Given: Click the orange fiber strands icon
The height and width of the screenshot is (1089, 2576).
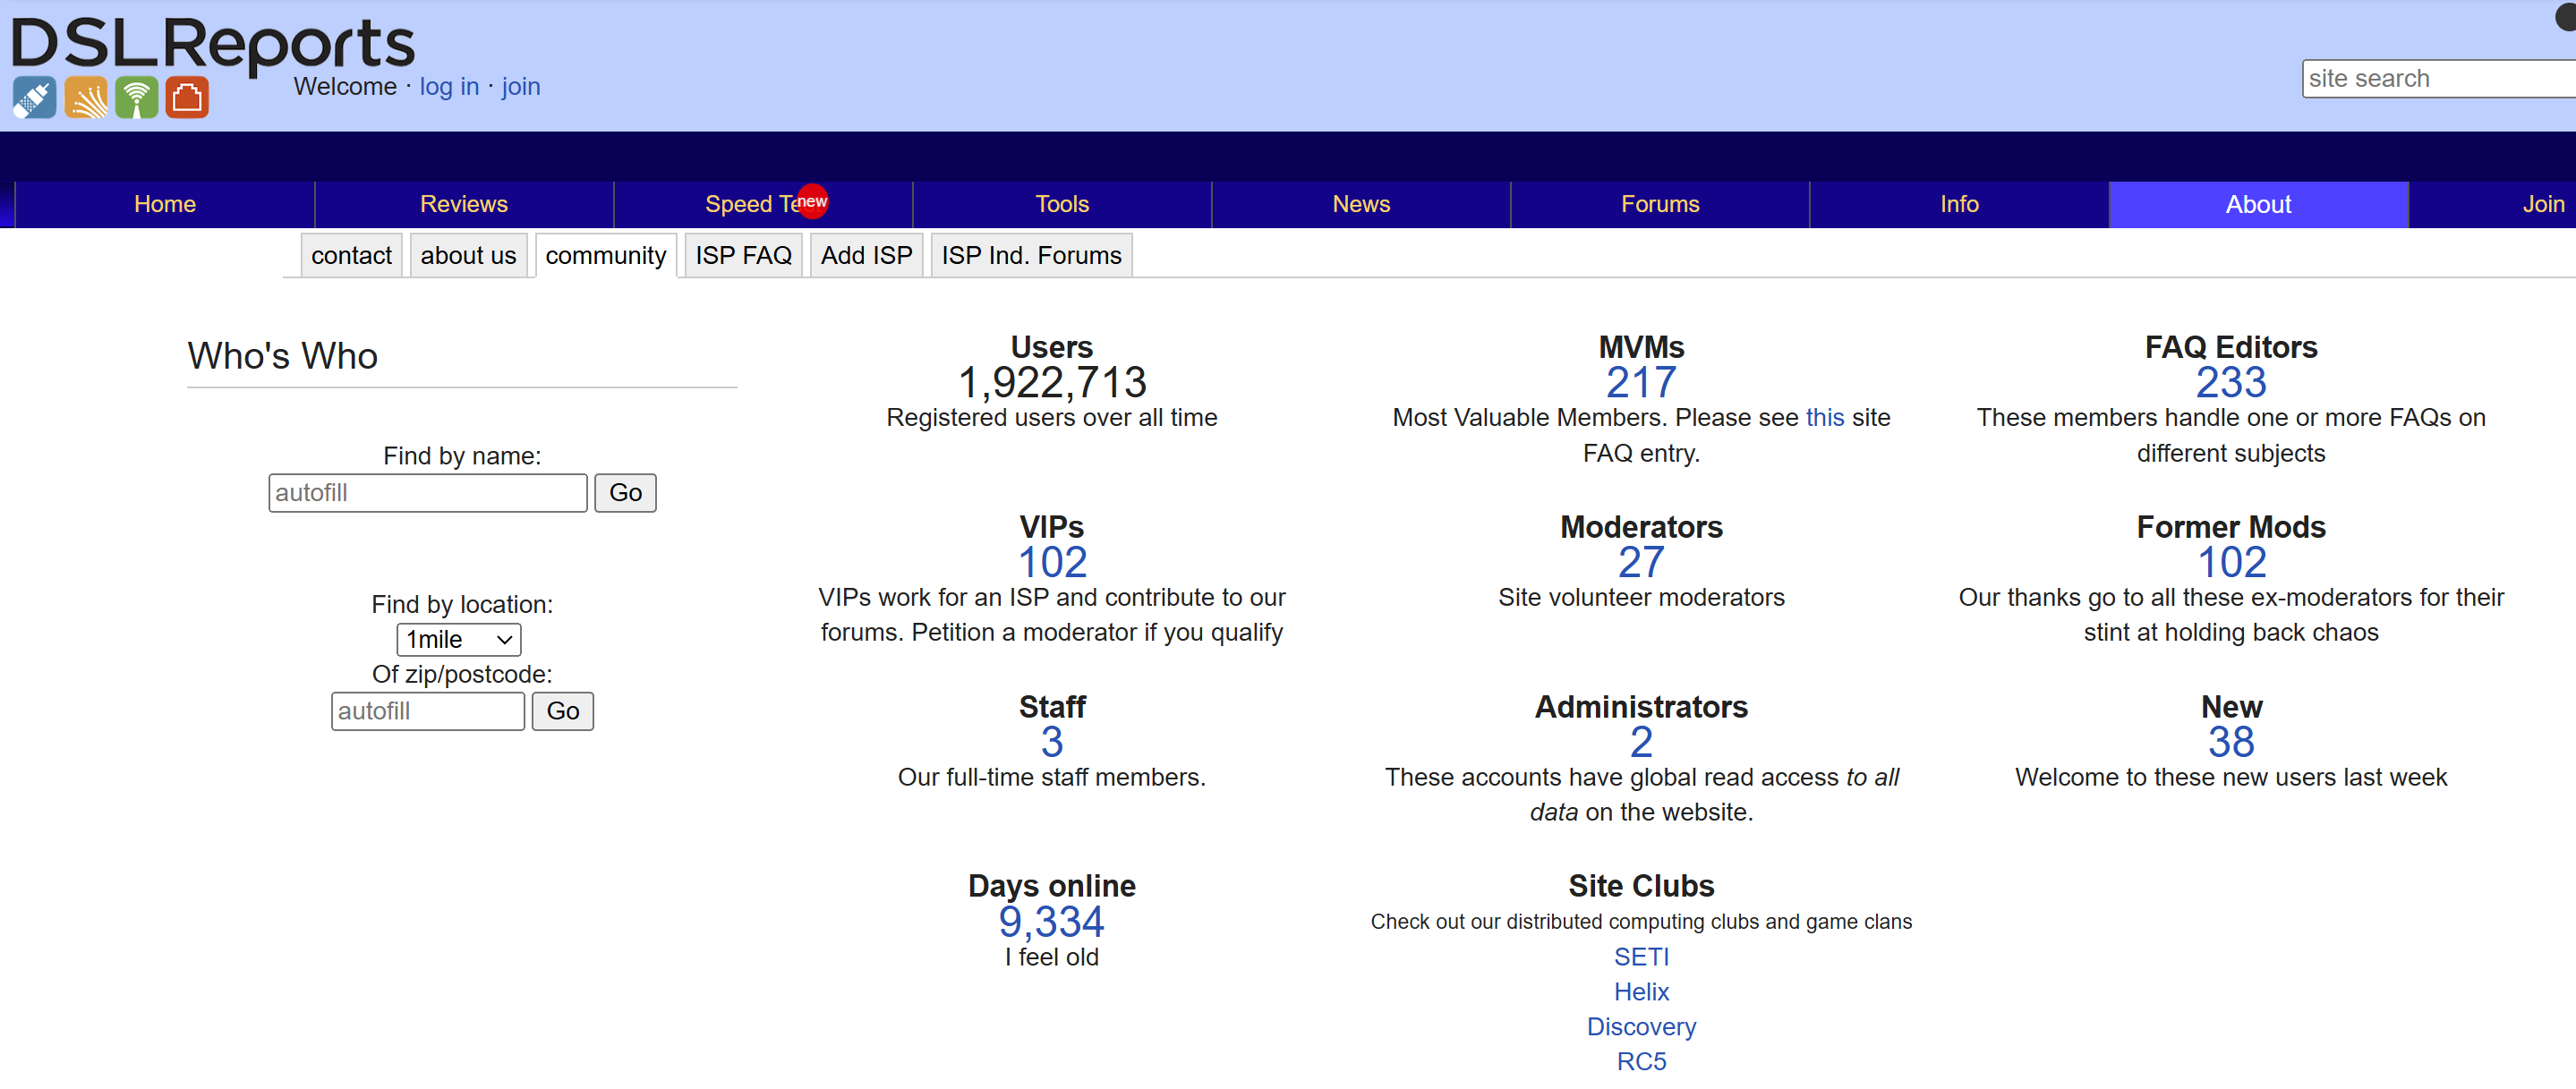Looking at the screenshot, I should [86, 98].
